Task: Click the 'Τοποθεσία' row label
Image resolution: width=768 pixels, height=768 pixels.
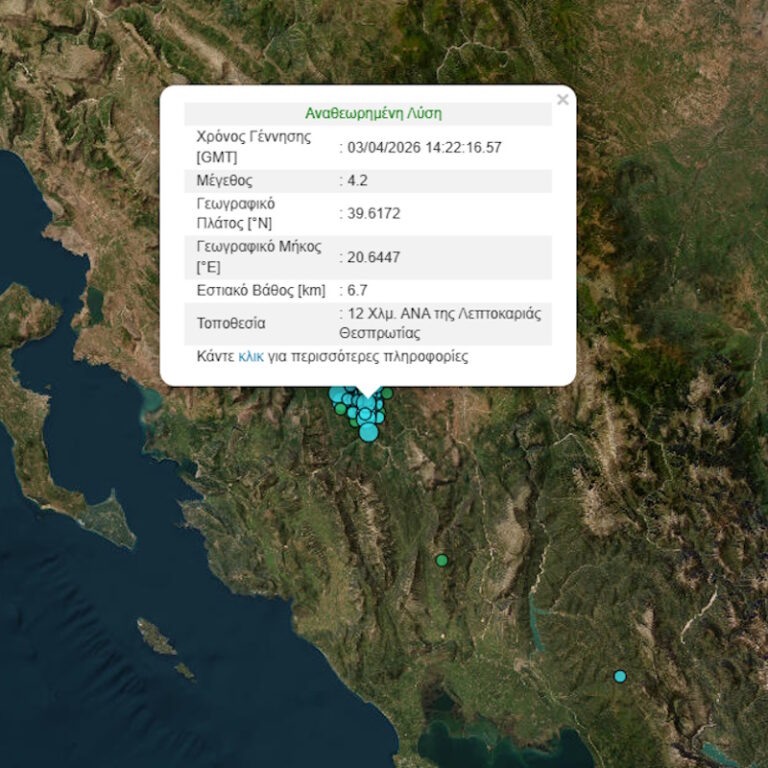Action: 232,324
